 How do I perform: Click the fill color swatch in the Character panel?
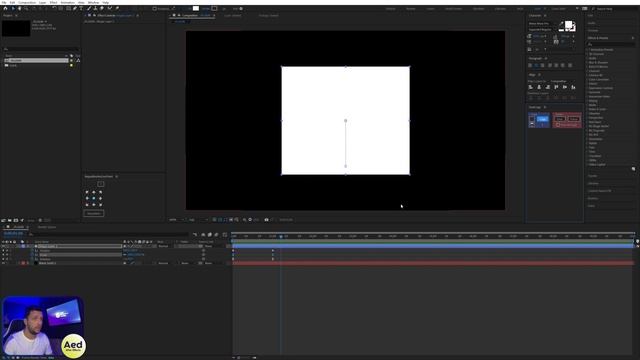568,25
